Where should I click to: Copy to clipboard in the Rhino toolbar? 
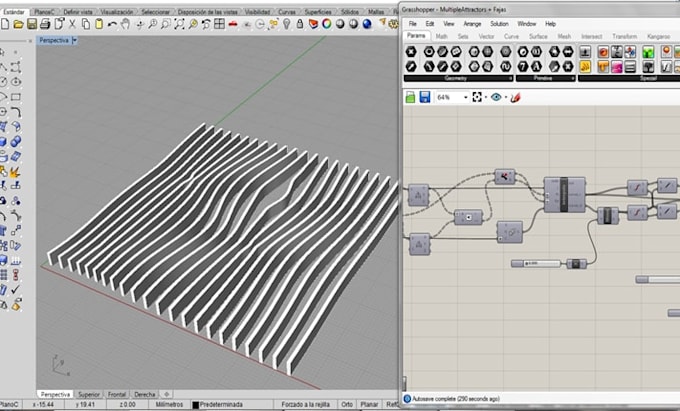[85, 24]
